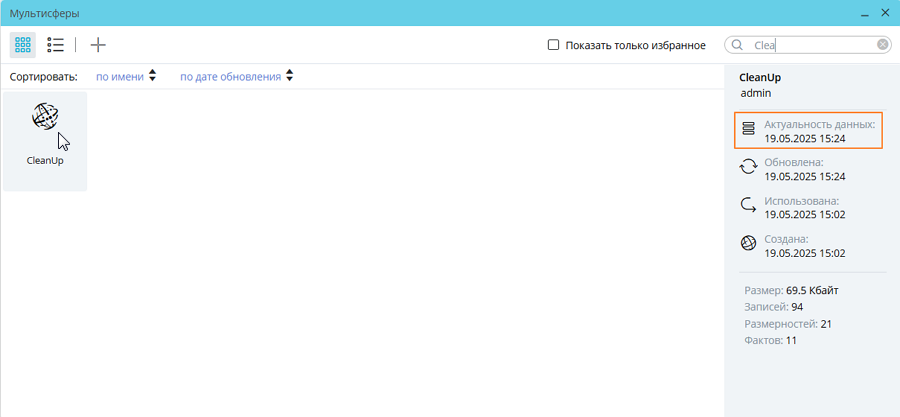Clear the search field text

(883, 45)
